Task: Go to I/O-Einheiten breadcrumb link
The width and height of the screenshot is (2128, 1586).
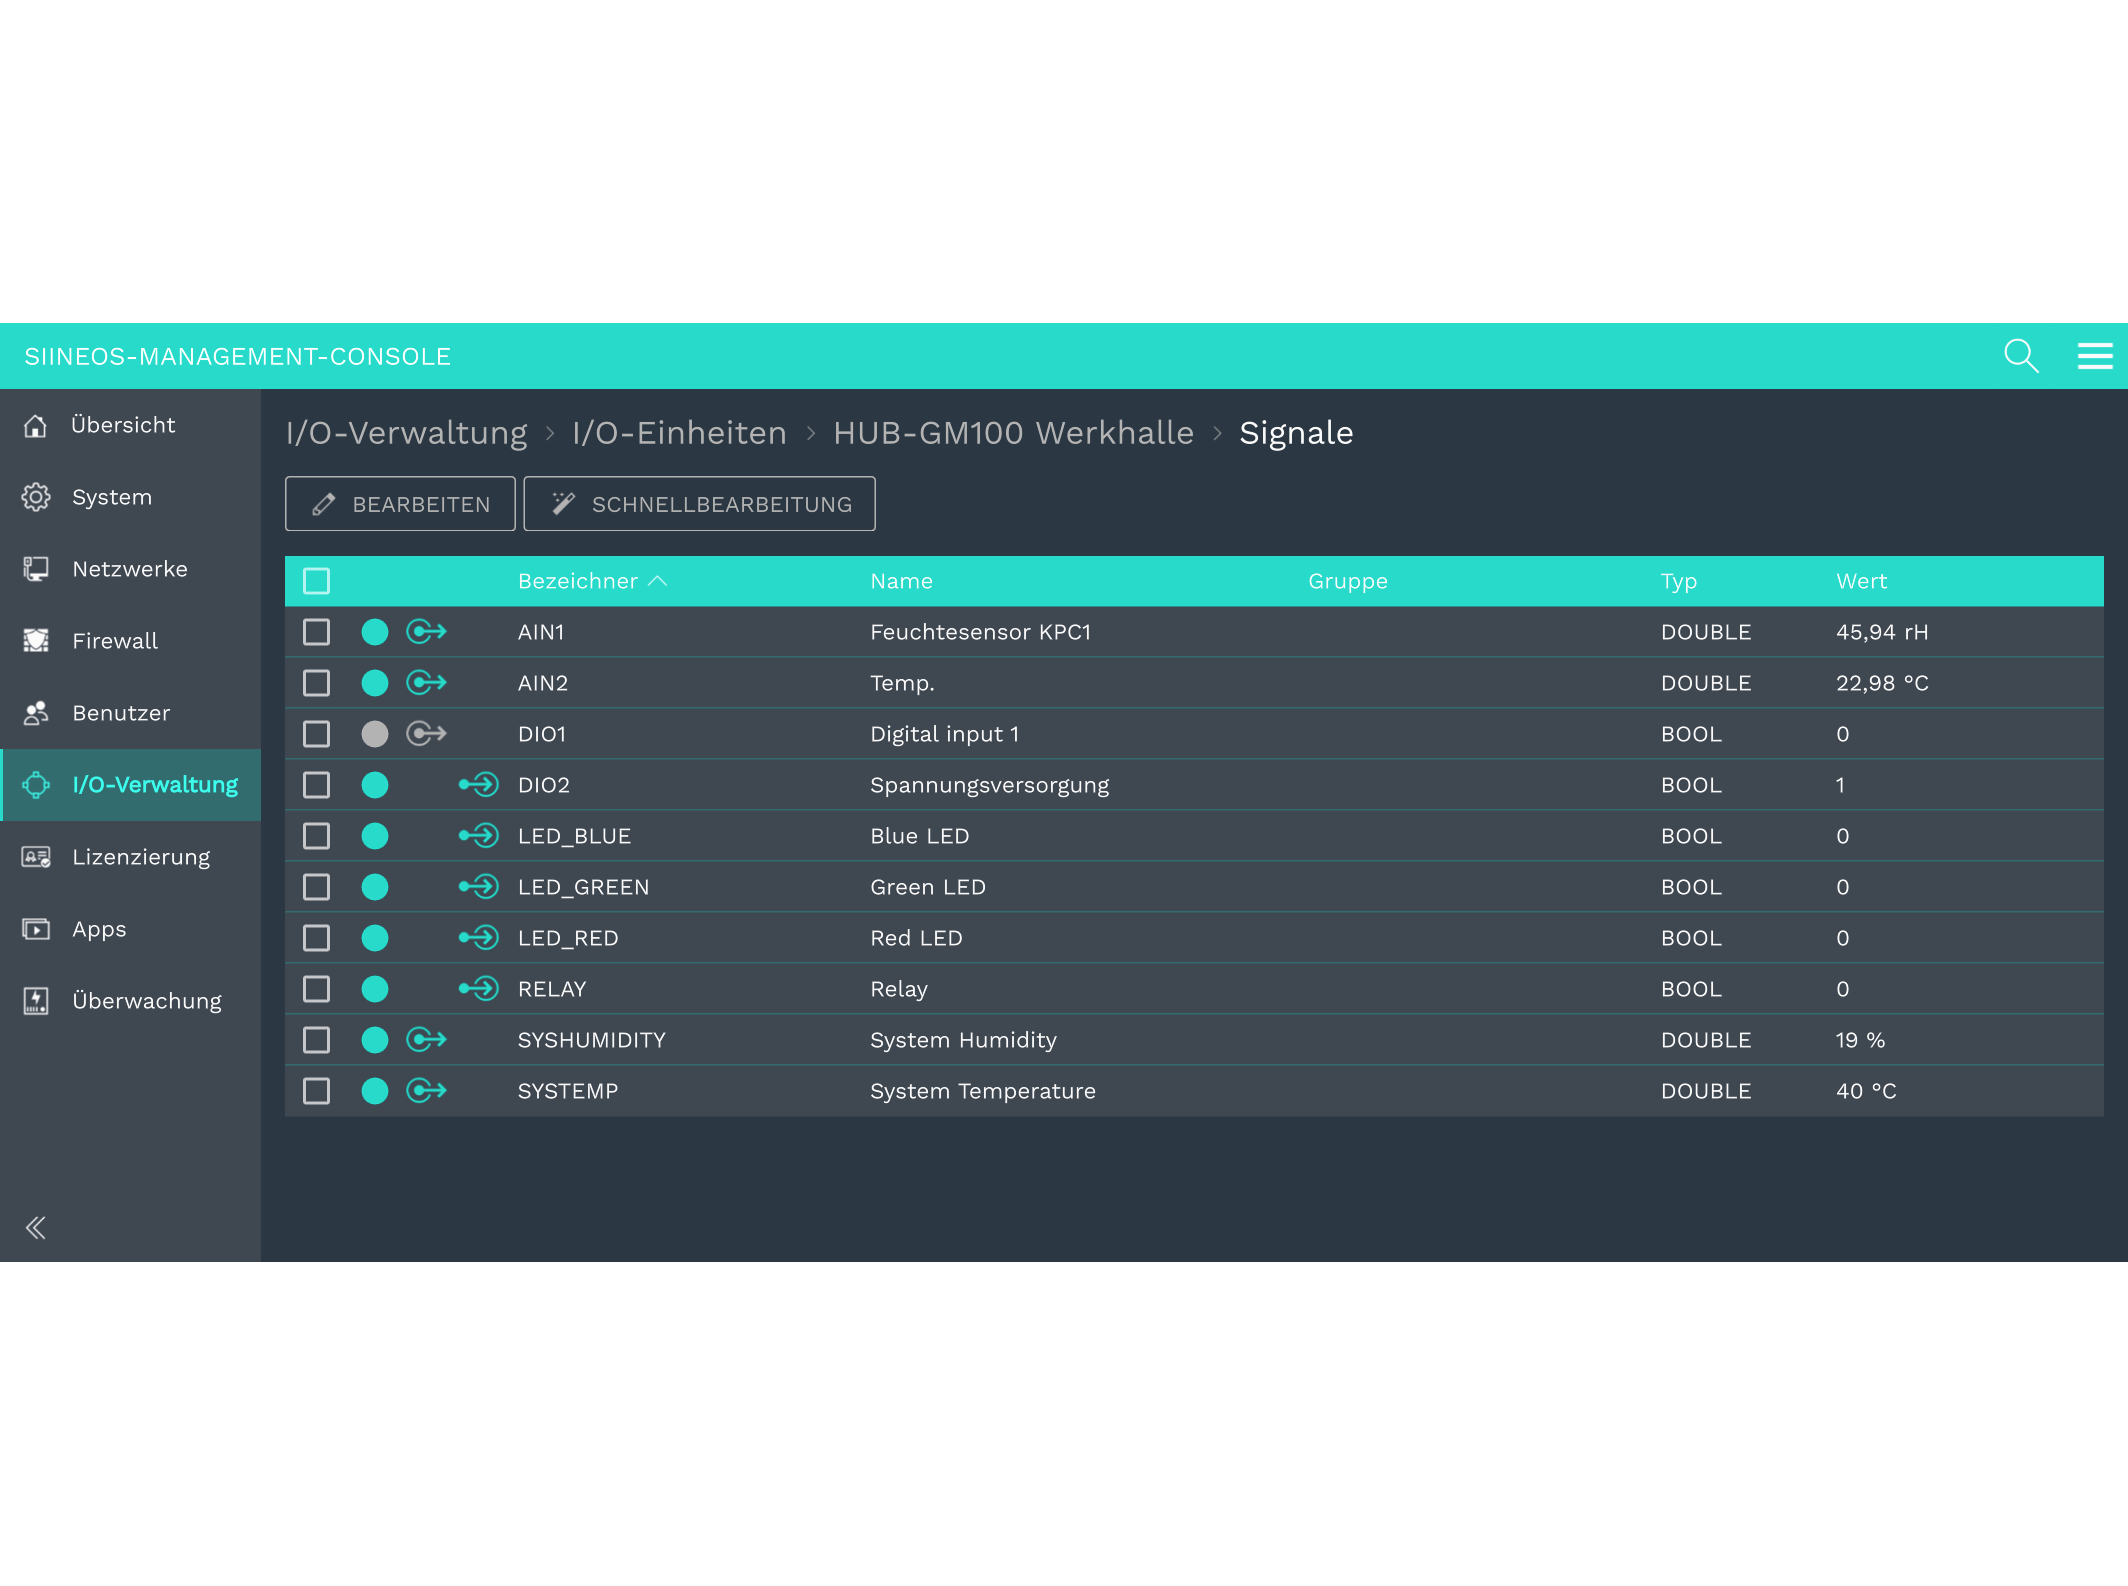Action: pos(679,433)
